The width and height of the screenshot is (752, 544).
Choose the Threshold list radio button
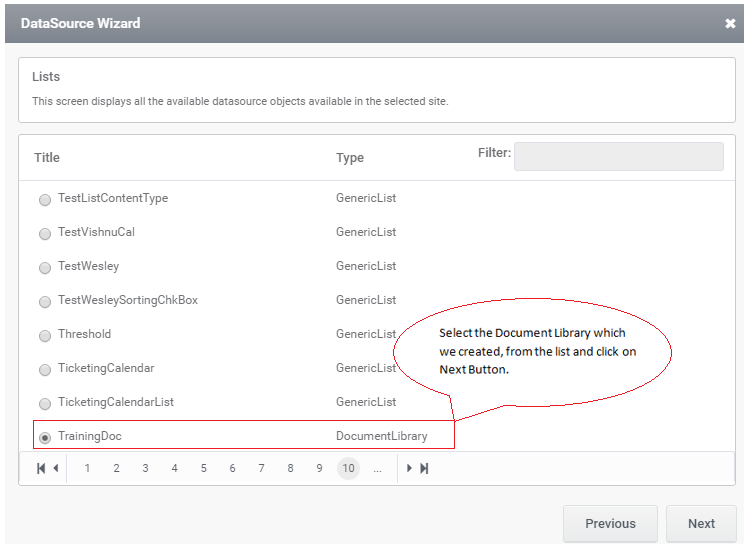[44, 335]
